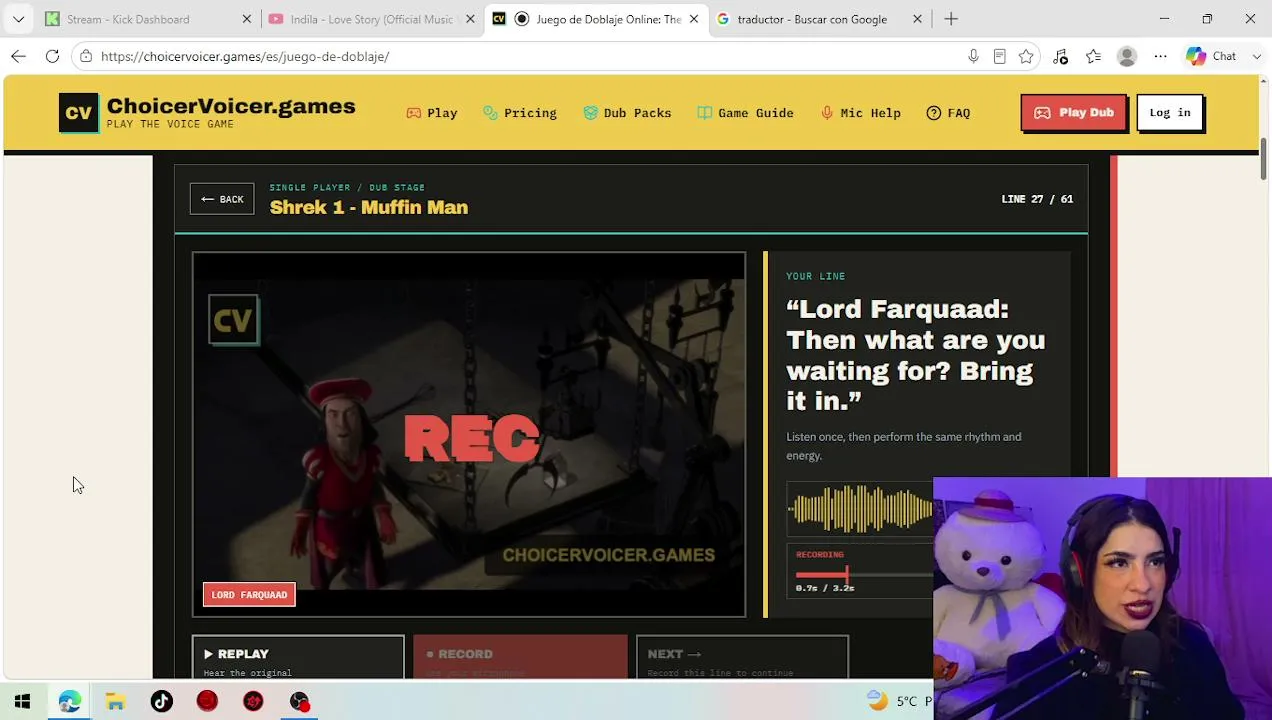Click the red Play Dub button
Viewport: 1272px width, 720px height.
click(x=1074, y=113)
